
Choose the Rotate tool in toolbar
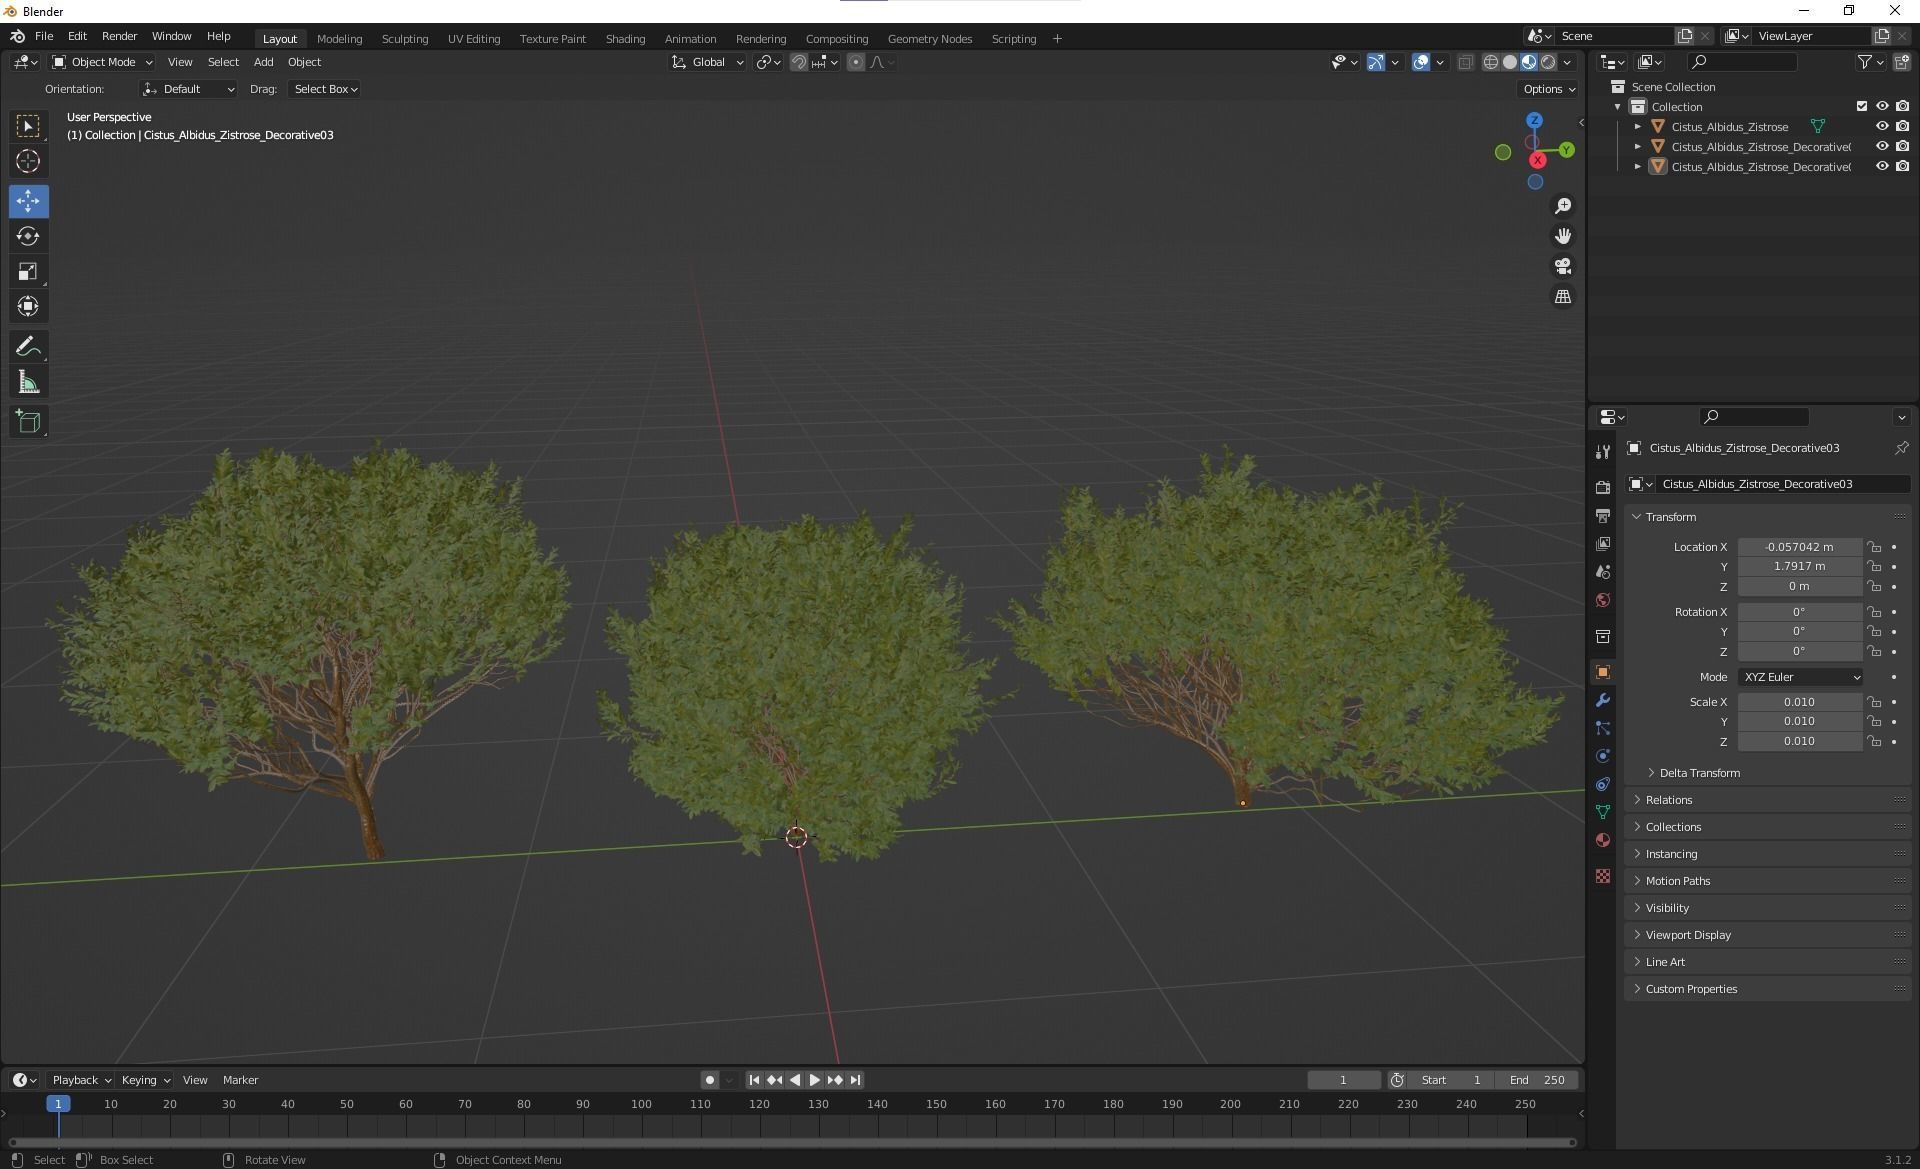(x=28, y=236)
